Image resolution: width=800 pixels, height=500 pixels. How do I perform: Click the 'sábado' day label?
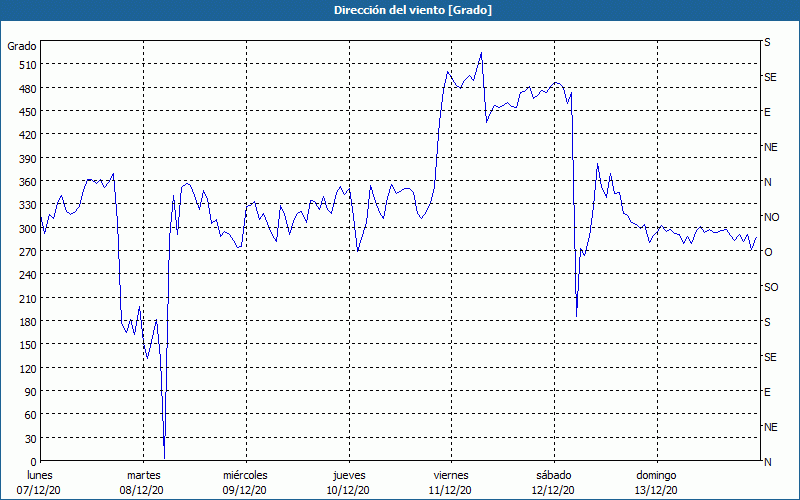554,475
